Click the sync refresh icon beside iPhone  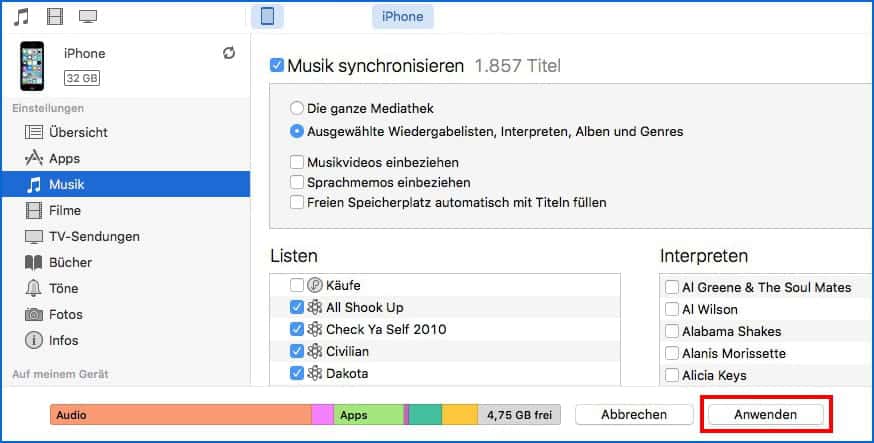pyautogui.click(x=229, y=53)
